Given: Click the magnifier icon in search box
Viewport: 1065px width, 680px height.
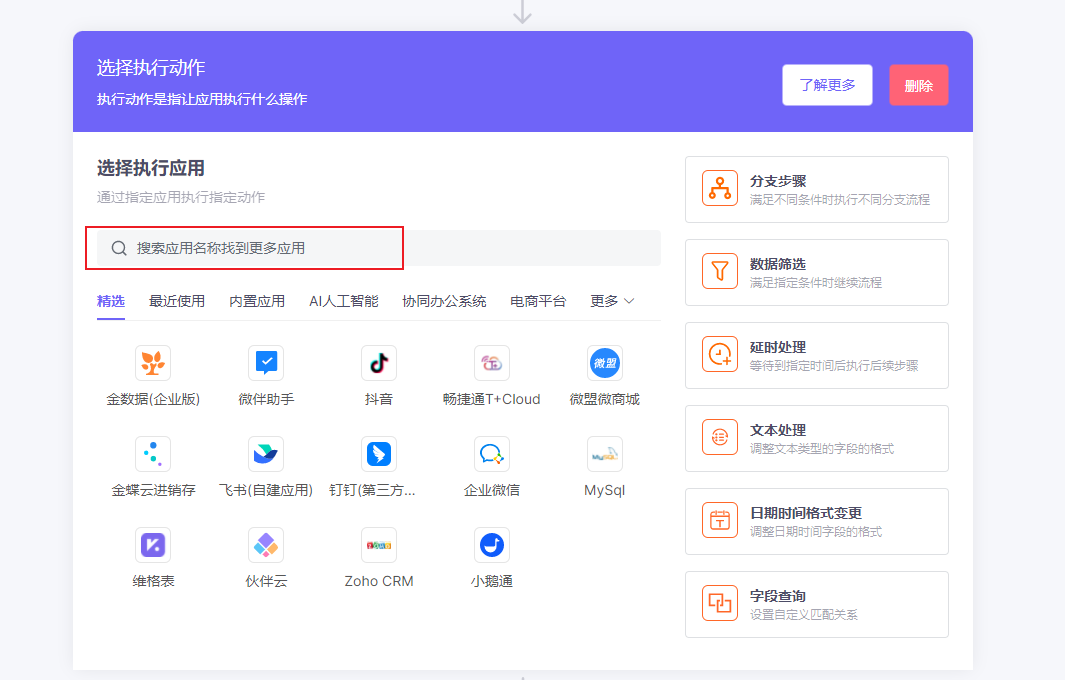Looking at the screenshot, I should pos(119,249).
